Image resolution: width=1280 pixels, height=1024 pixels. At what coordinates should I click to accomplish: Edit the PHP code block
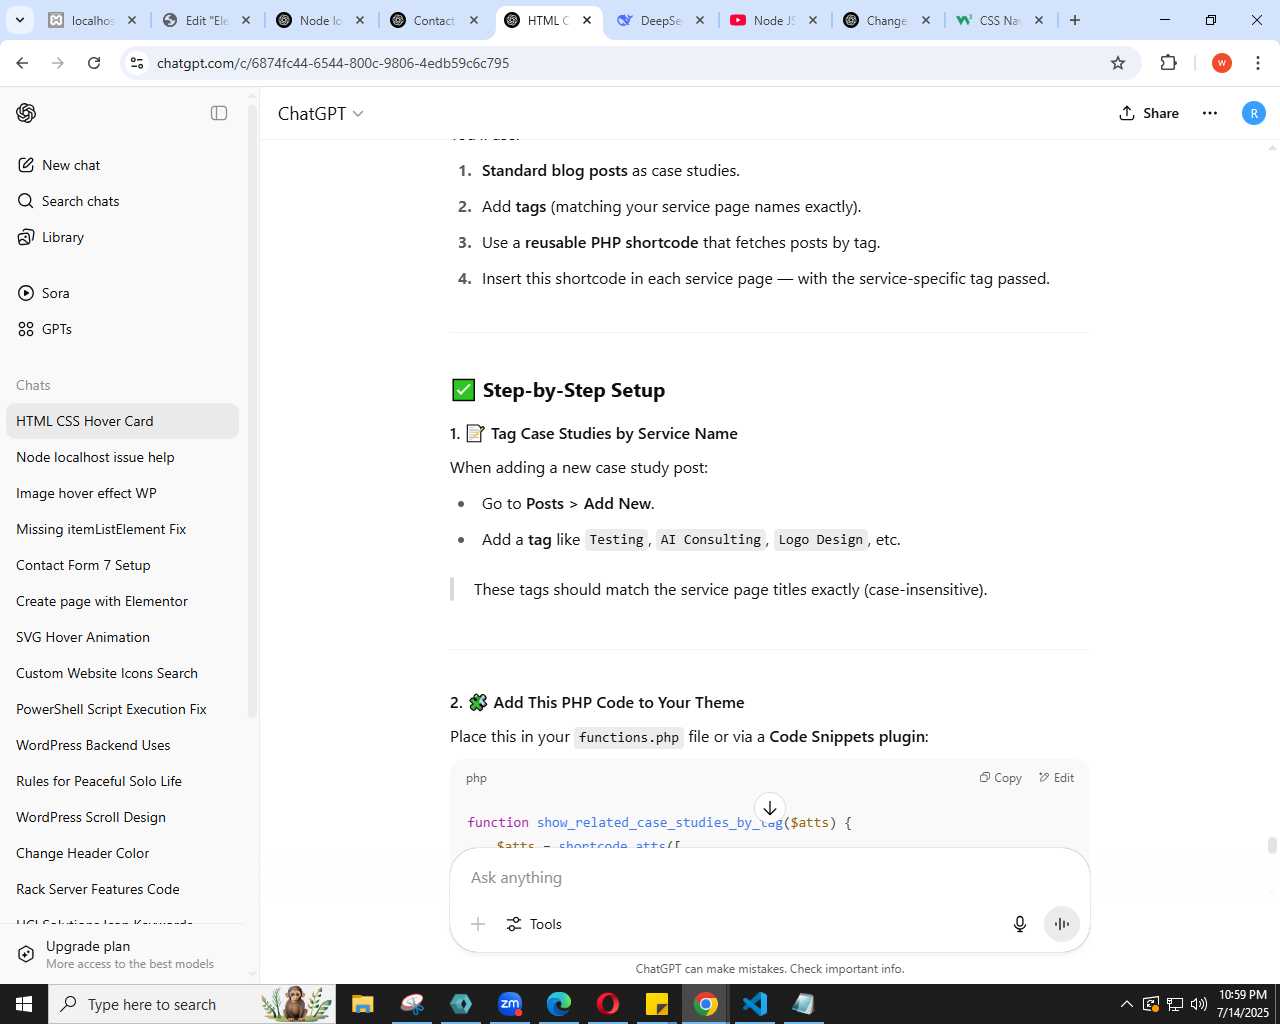click(1057, 778)
